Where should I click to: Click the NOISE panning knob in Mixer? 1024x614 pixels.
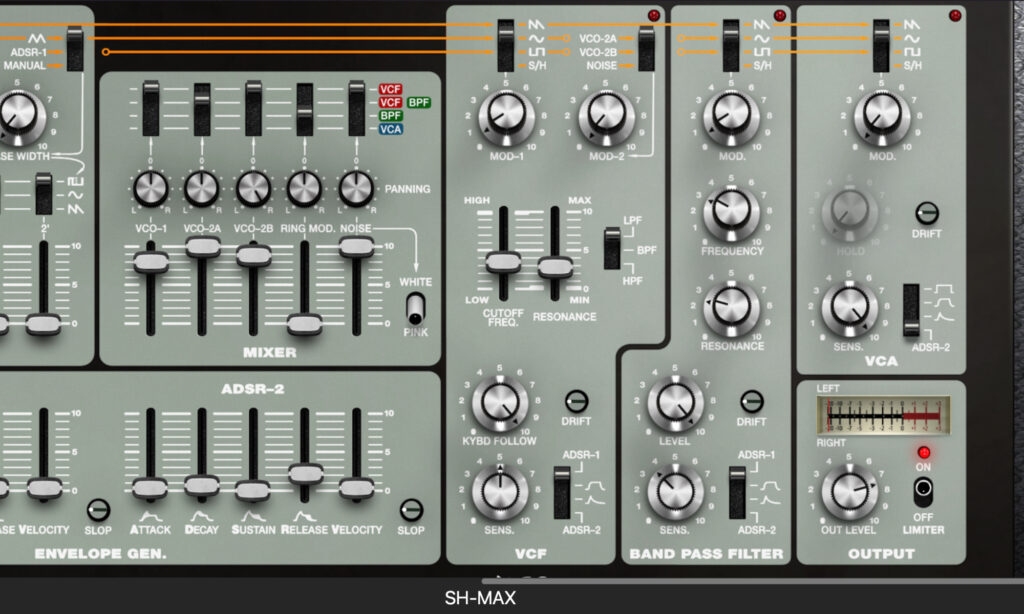click(356, 188)
